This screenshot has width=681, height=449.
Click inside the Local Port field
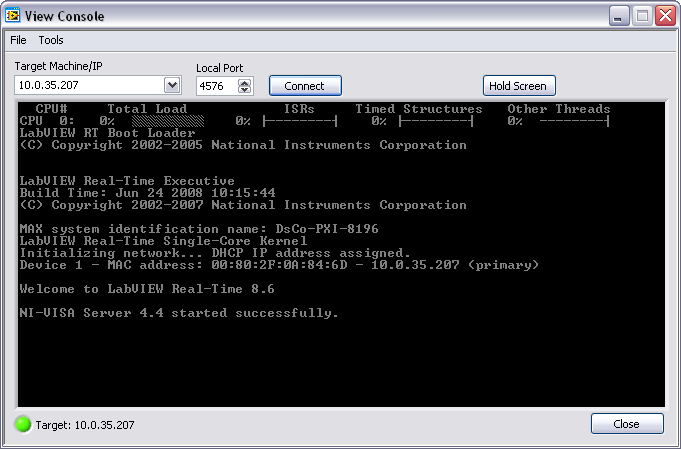(216, 87)
